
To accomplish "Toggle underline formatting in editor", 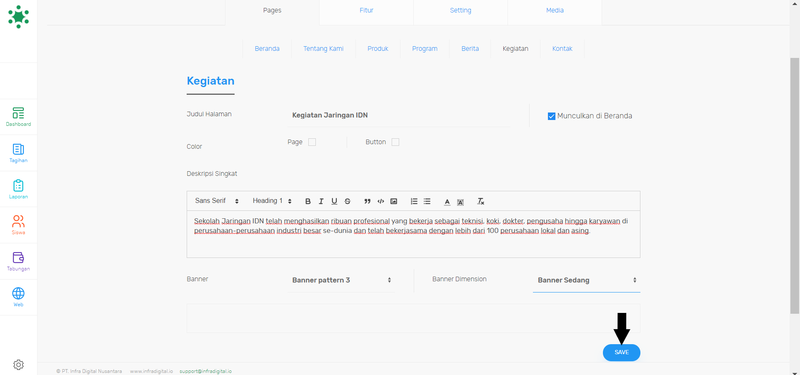I will pyautogui.click(x=334, y=202).
